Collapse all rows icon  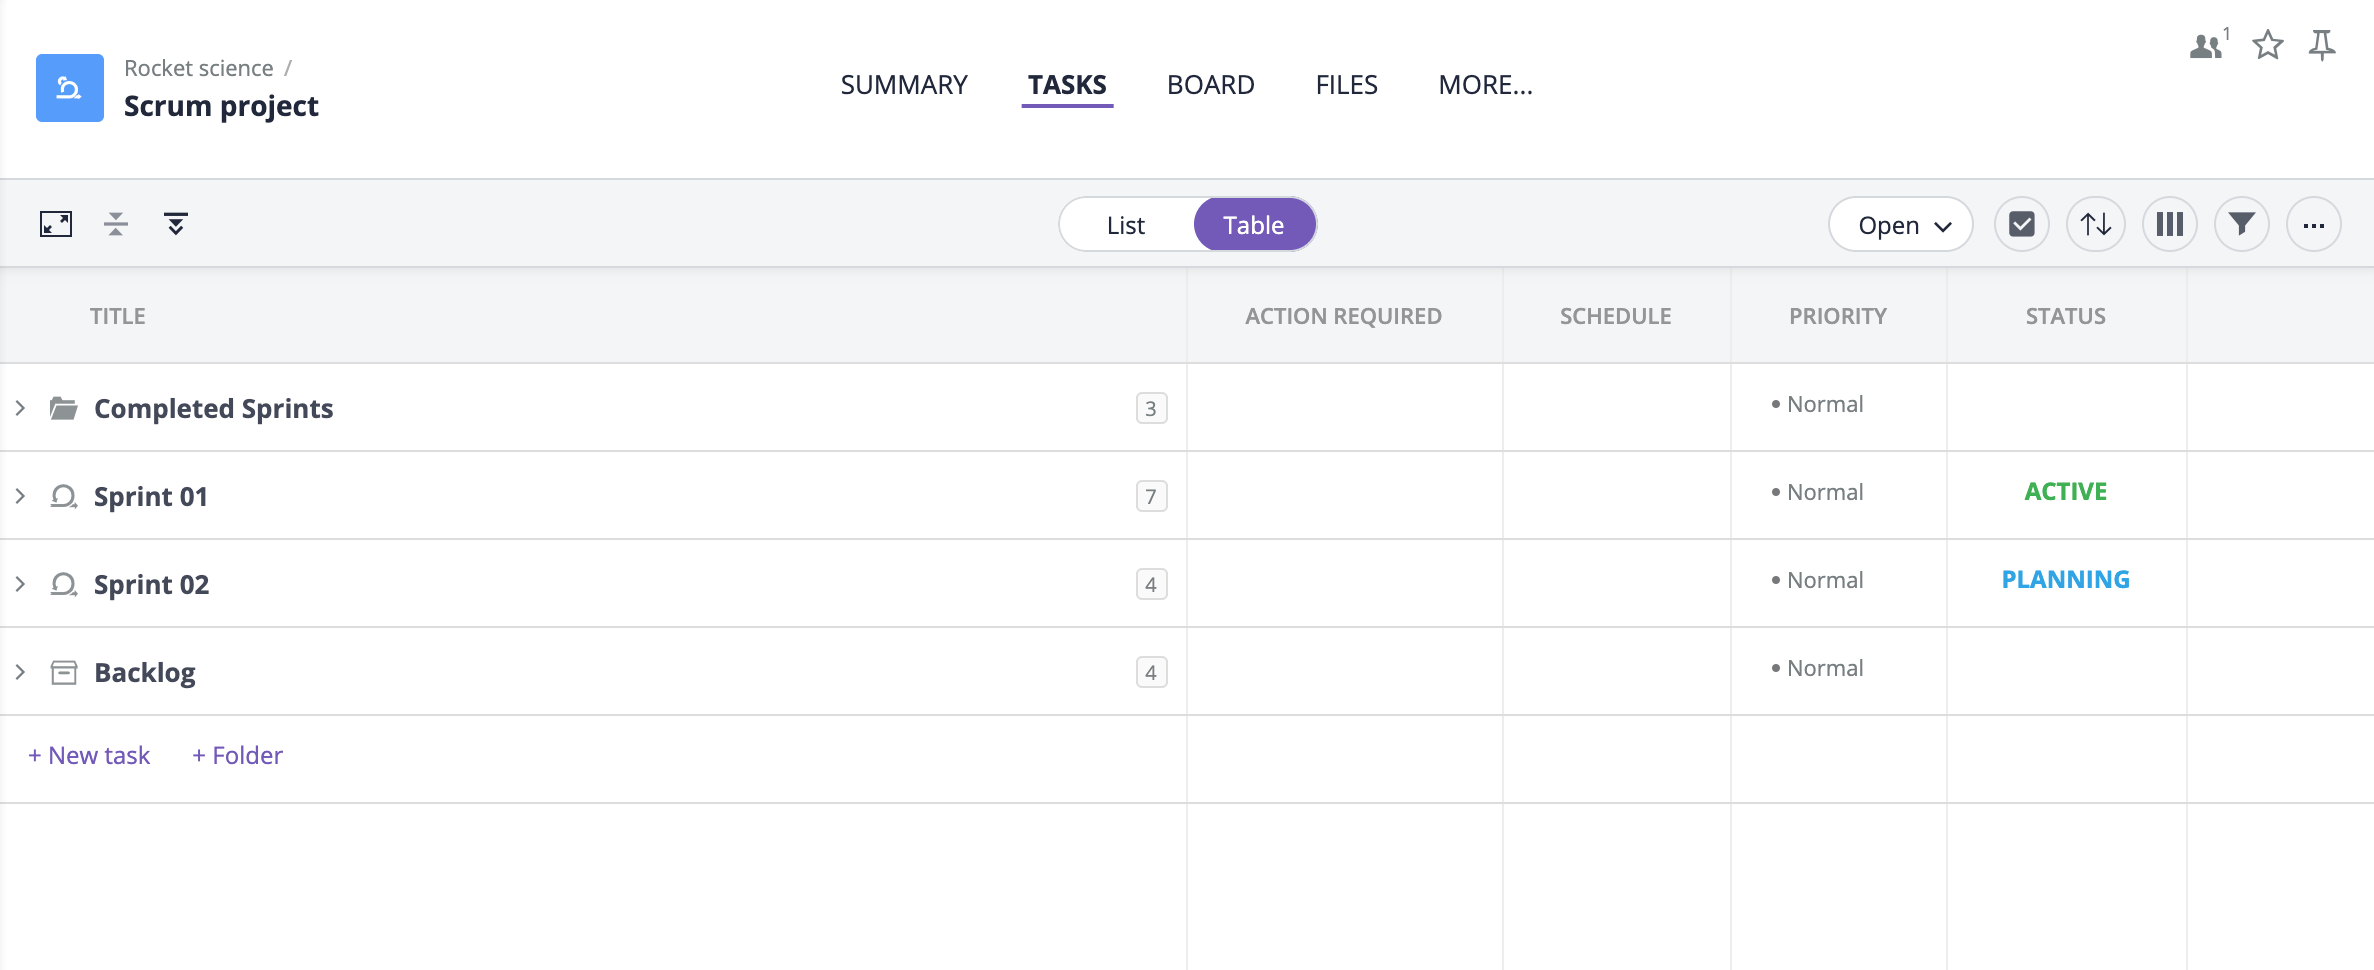(116, 224)
